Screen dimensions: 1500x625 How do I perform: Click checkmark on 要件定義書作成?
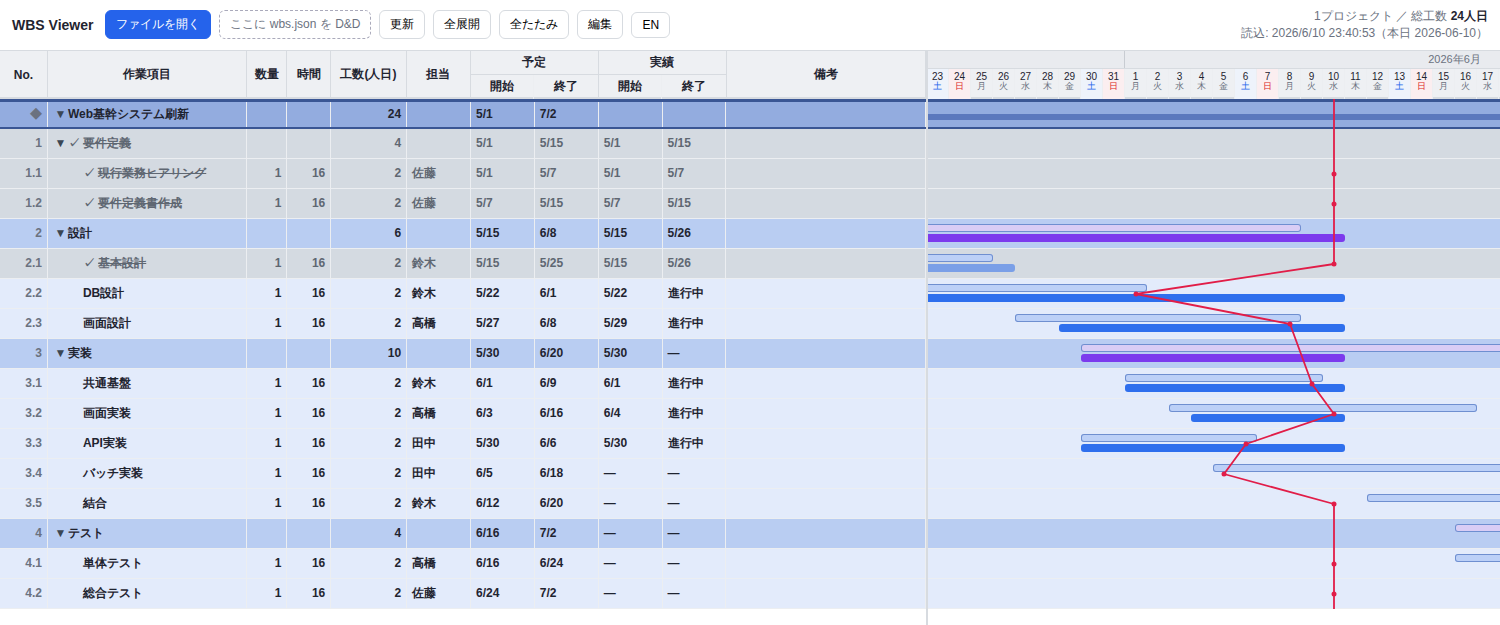89,203
